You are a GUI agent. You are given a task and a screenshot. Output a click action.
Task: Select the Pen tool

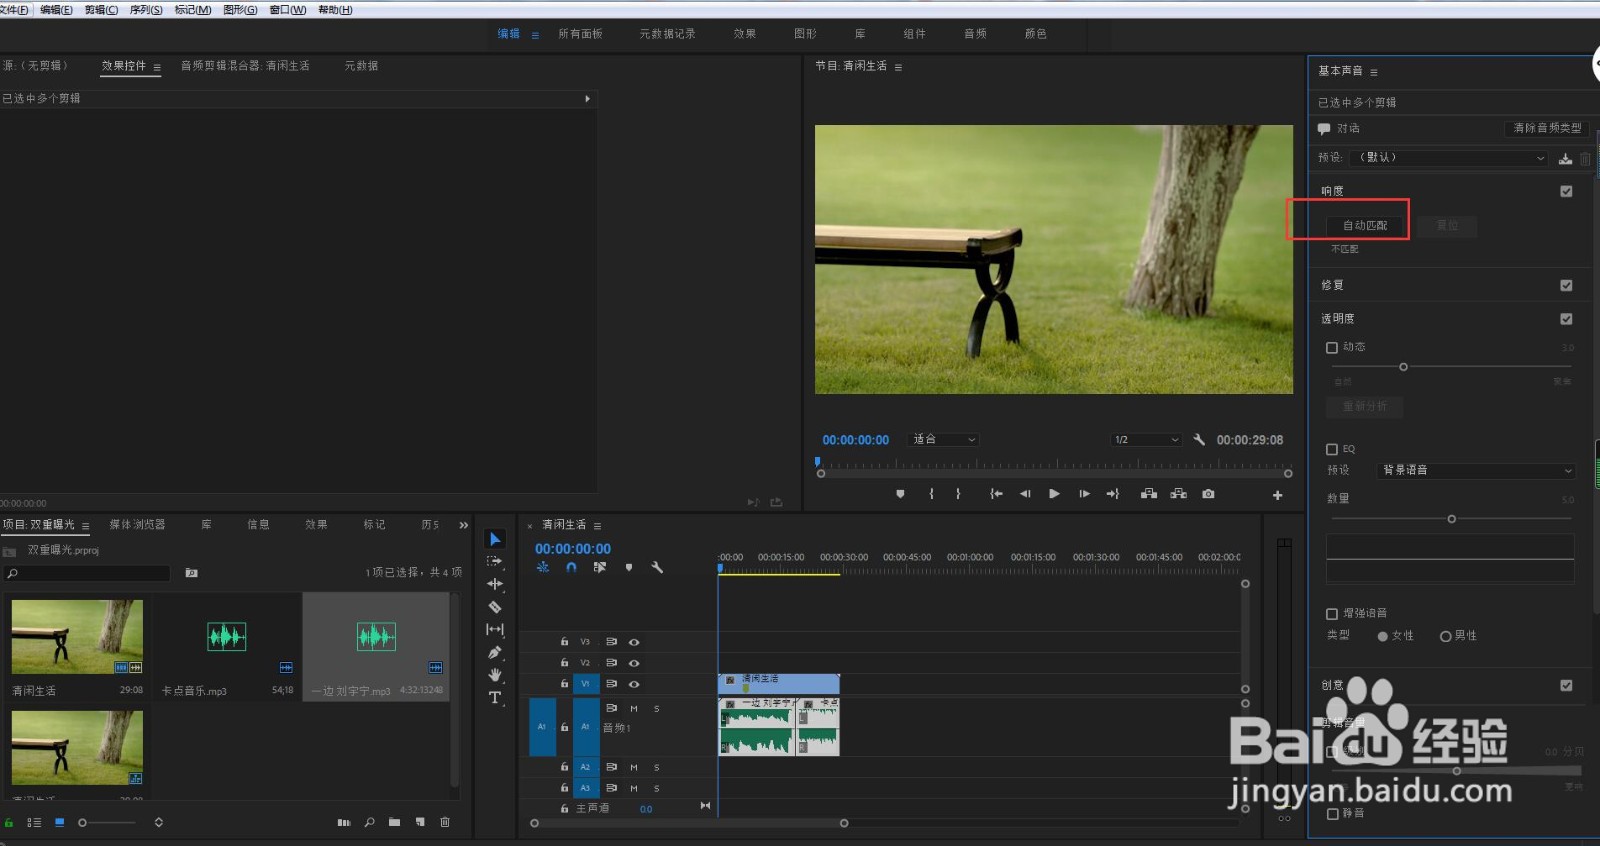[495, 652]
